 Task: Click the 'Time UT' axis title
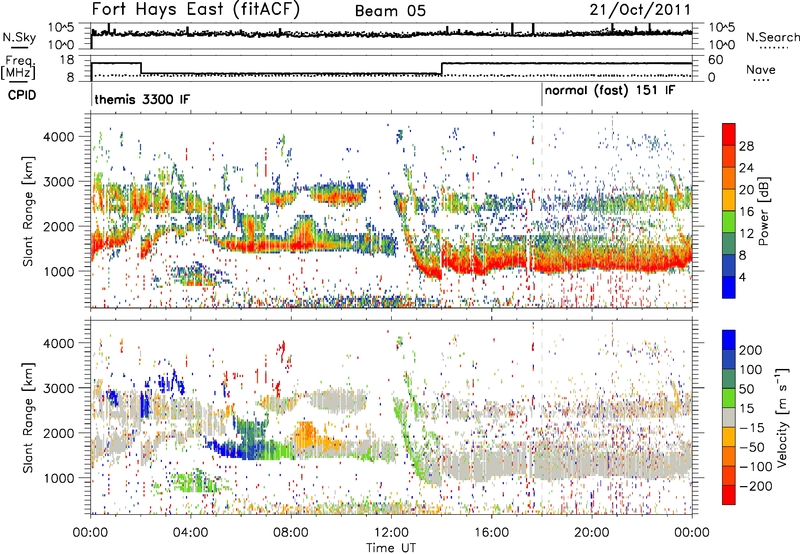click(x=391, y=548)
